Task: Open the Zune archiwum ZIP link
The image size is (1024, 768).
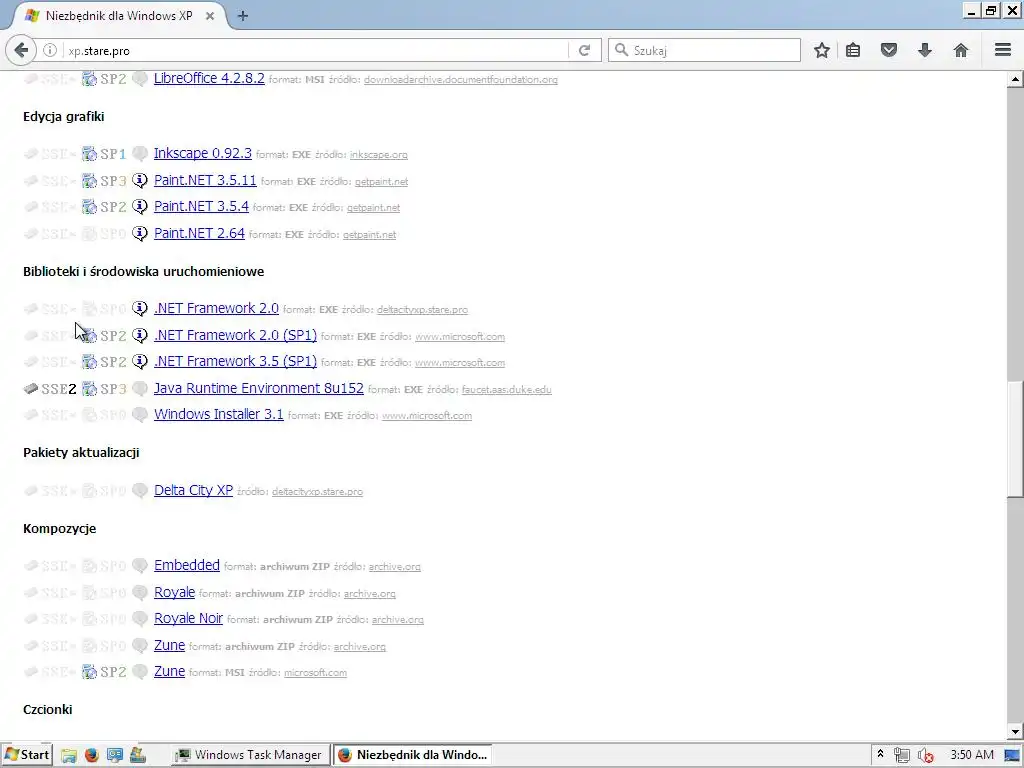Action: pyautogui.click(x=169, y=645)
